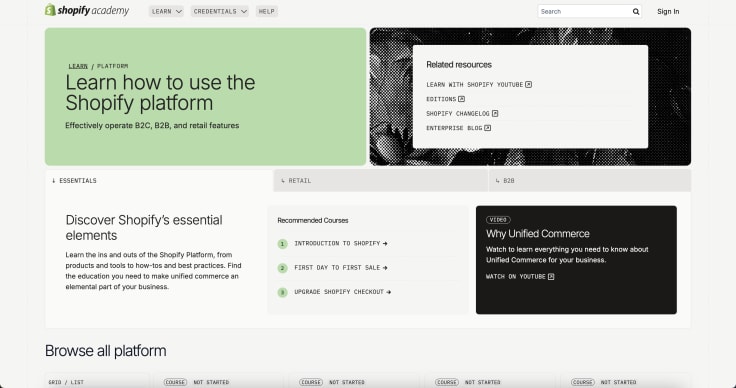This screenshot has height=388, width=736.
Task: Click external-link icon beside Watch on YouTube
Action: pos(551,277)
